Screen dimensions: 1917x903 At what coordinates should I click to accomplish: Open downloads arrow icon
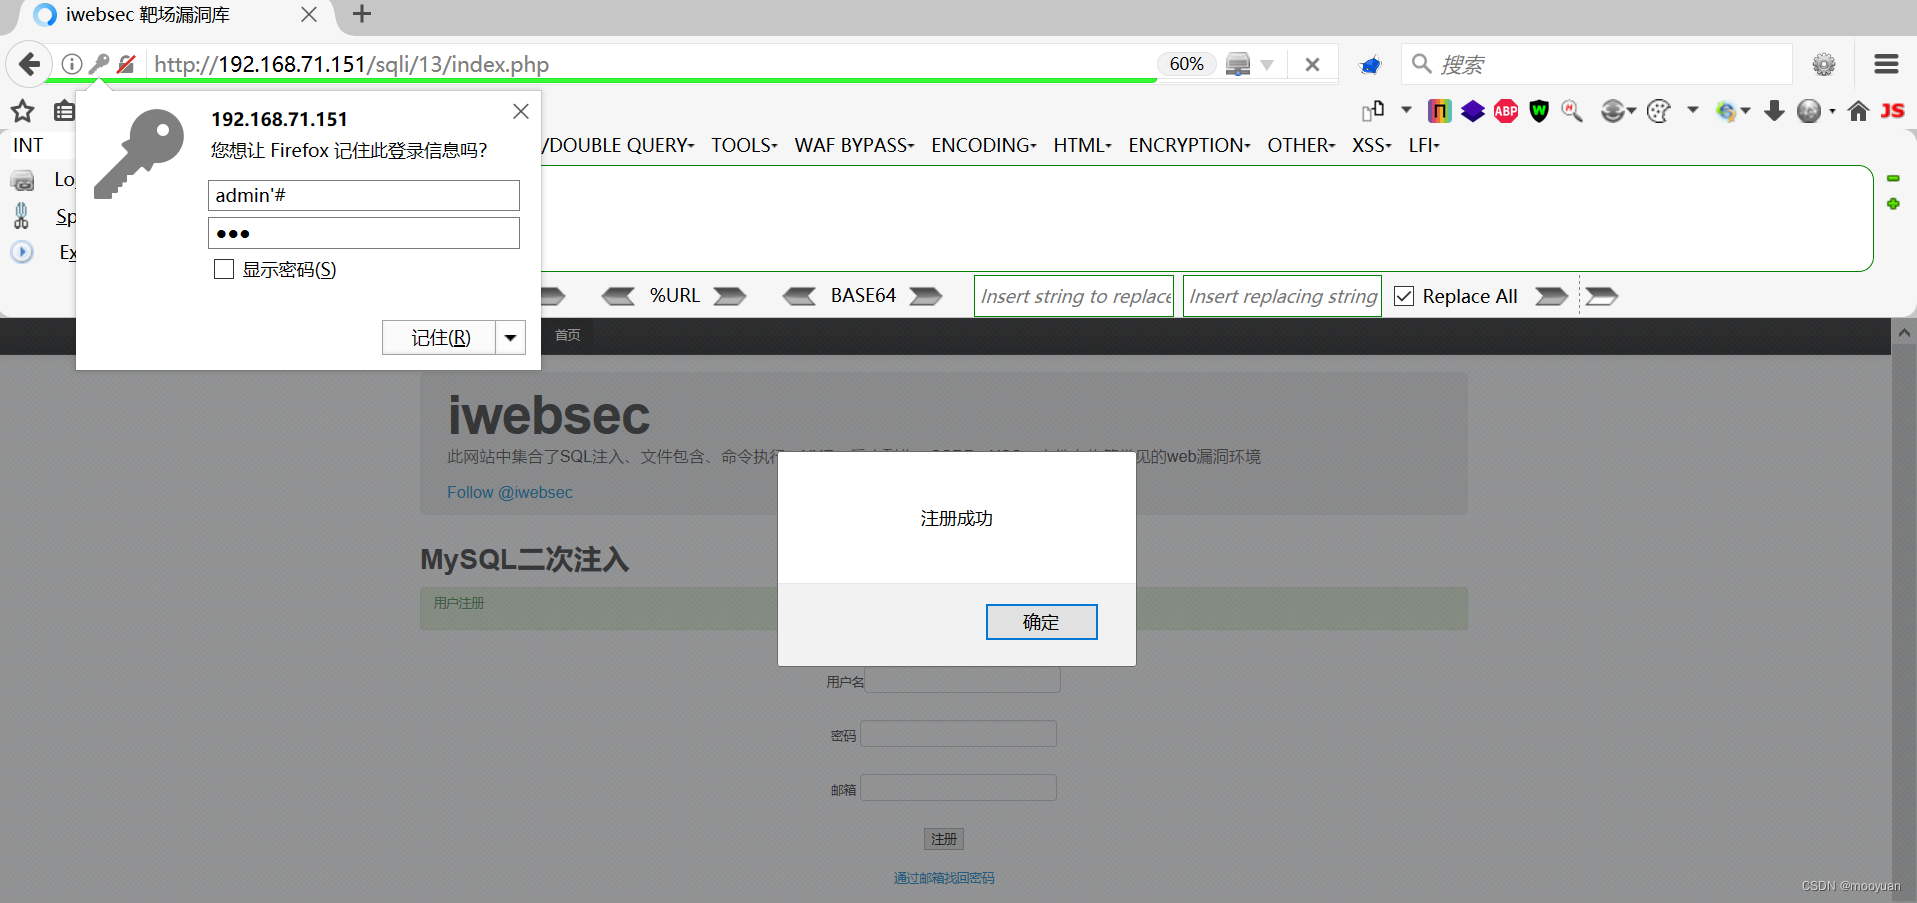[x=1774, y=111]
